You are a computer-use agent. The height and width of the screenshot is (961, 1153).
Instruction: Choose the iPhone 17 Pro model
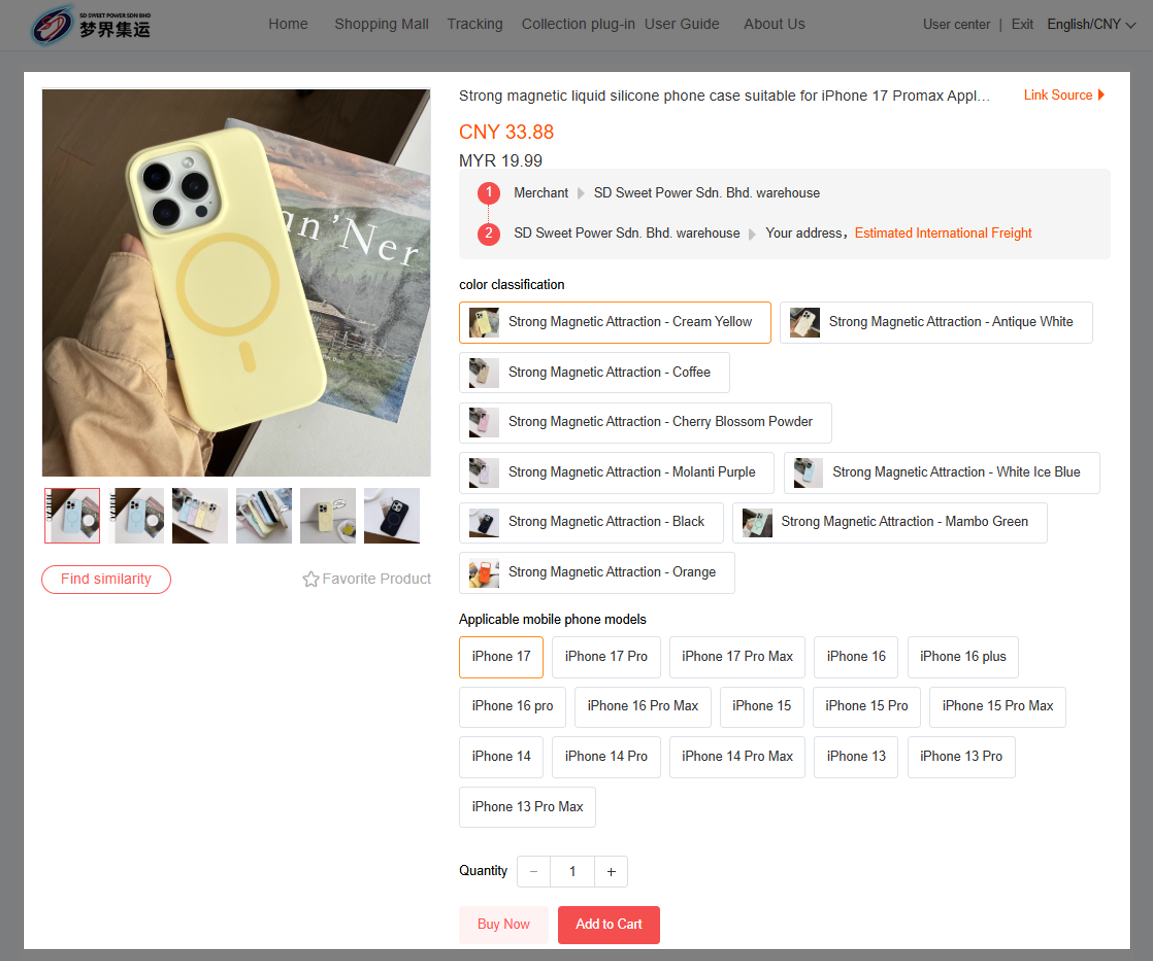(606, 657)
